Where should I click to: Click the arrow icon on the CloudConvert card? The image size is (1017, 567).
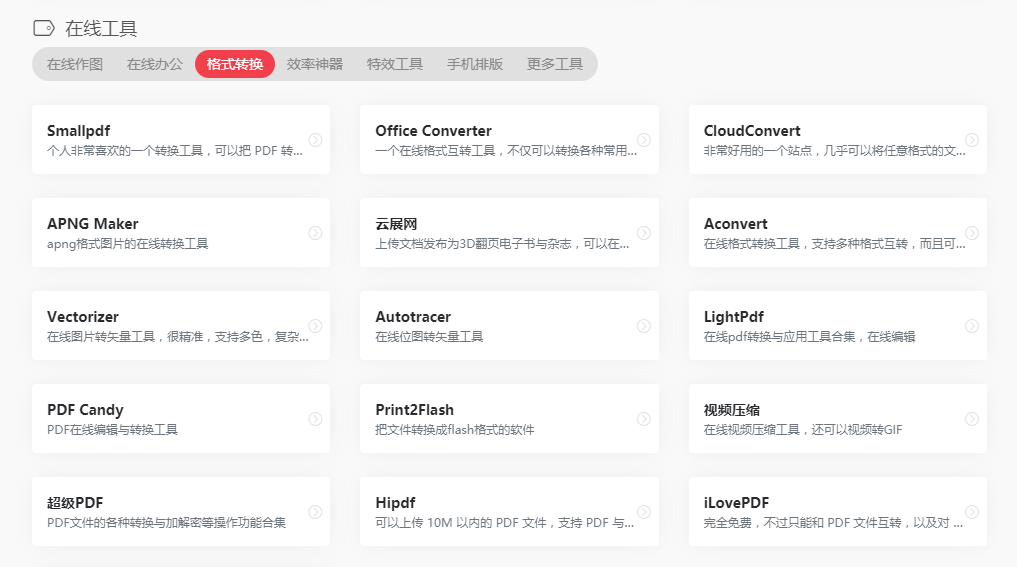(x=972, y=139)
